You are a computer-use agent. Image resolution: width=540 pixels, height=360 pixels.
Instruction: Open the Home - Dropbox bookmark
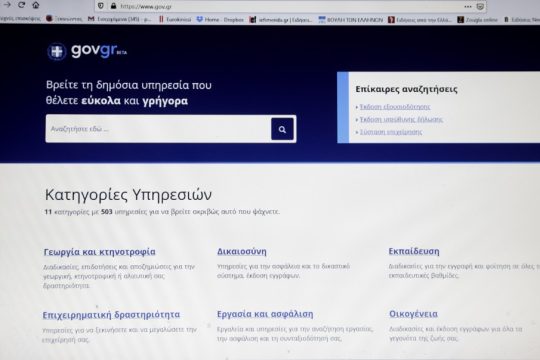220,20
